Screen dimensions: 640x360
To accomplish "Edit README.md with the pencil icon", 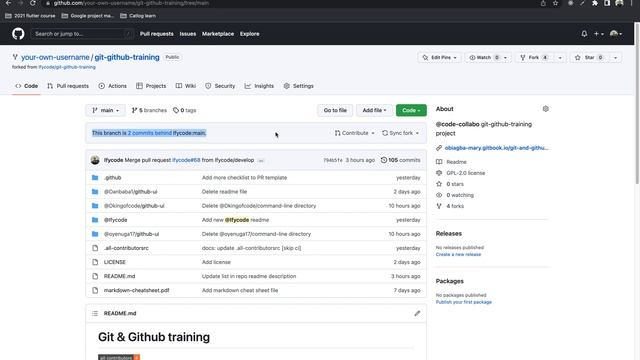I will click(x=417, y=313).
